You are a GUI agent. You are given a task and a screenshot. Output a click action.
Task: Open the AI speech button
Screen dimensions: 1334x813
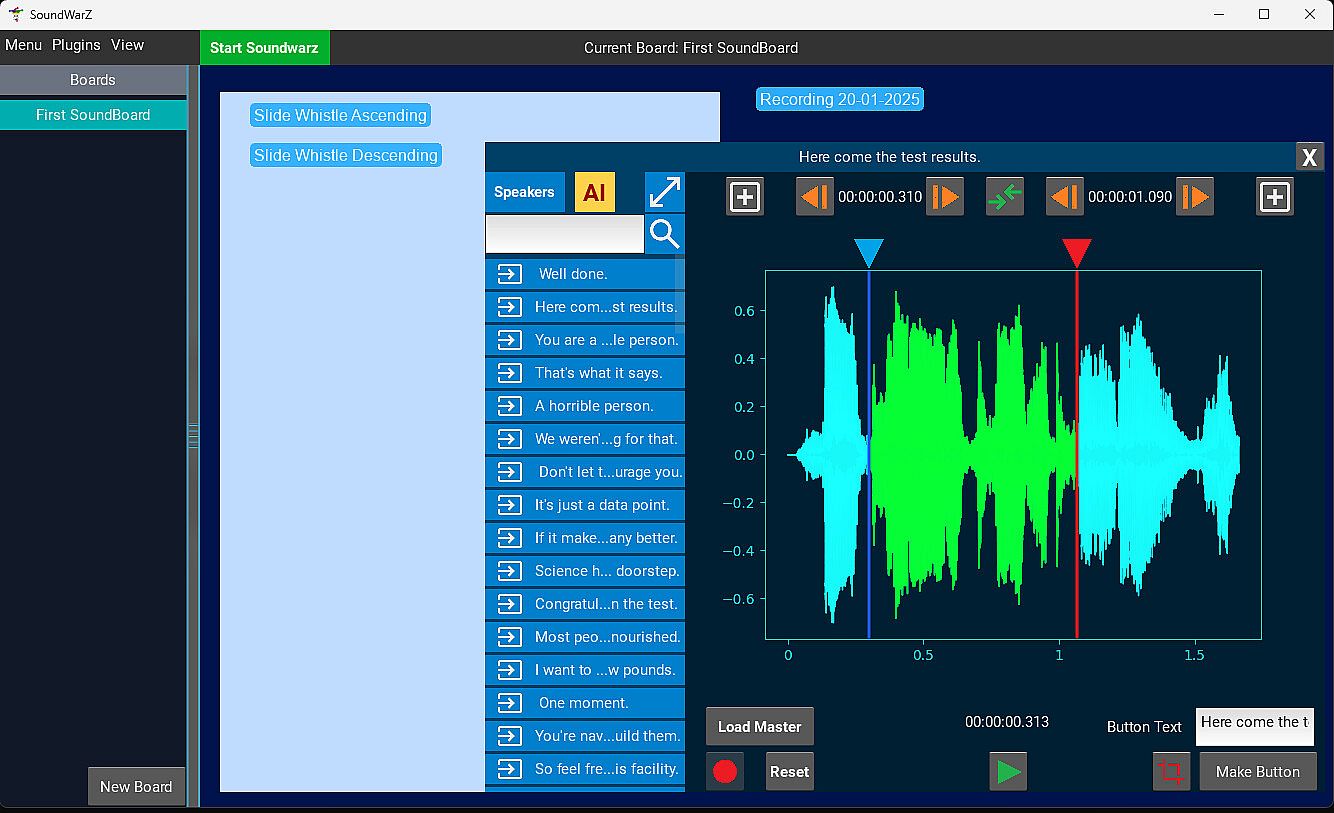pyautogui.click(x=595, y=192)
